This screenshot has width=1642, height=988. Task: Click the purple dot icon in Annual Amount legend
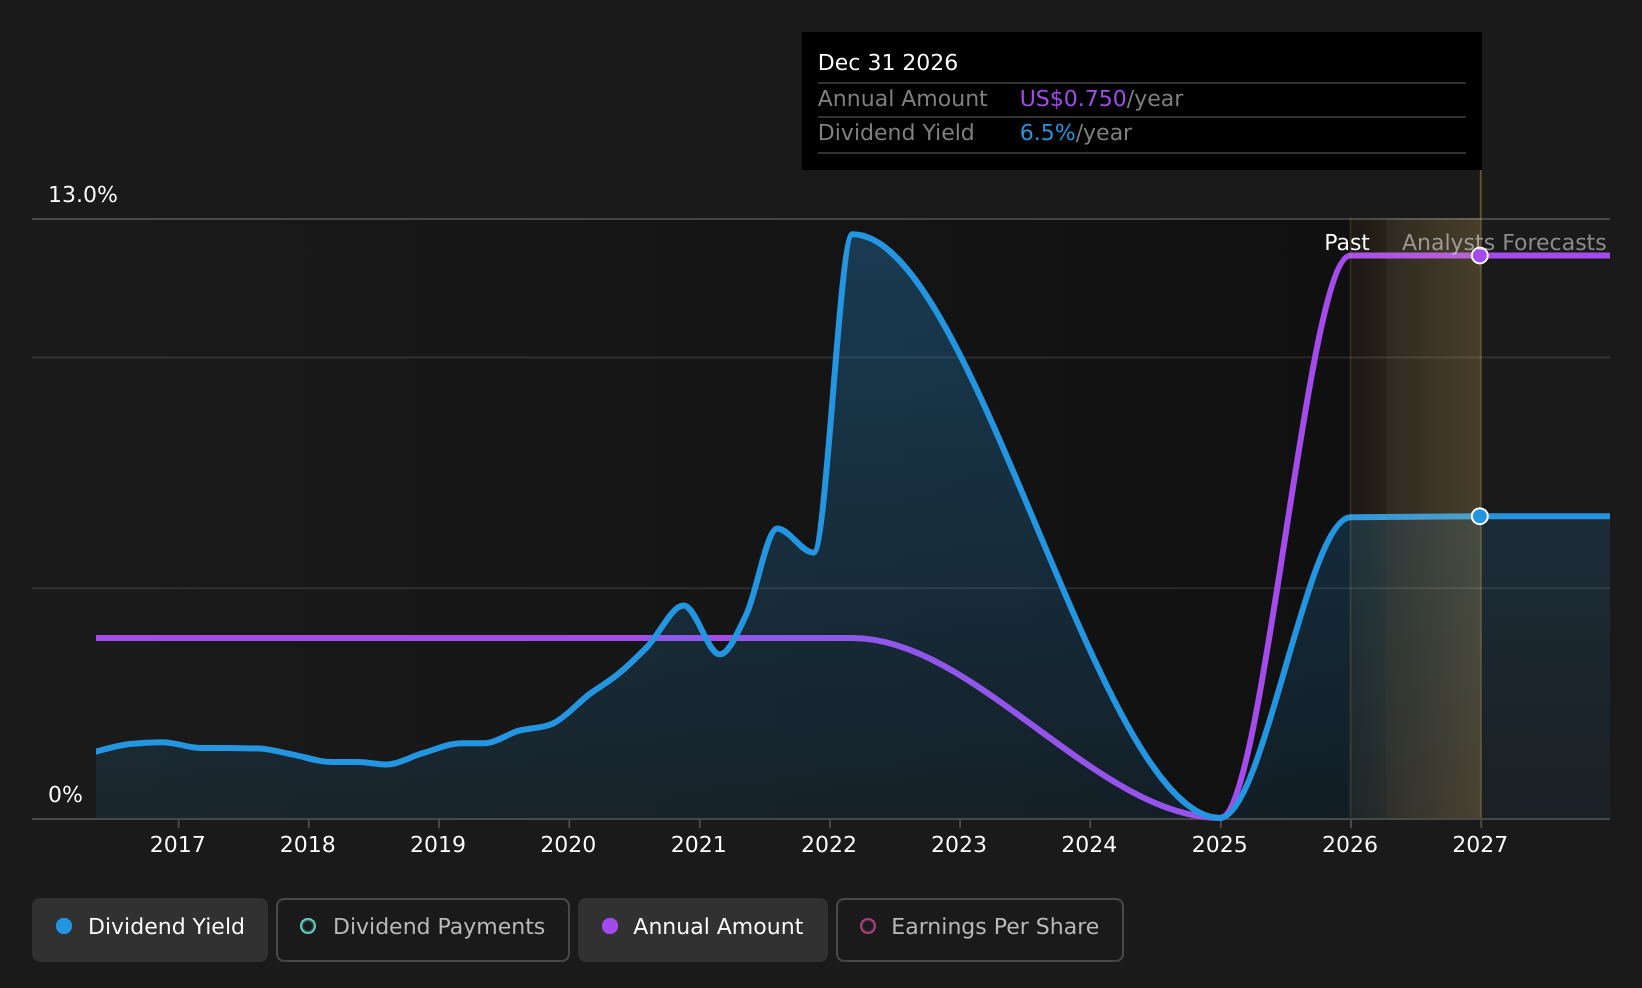coord(610,927)
